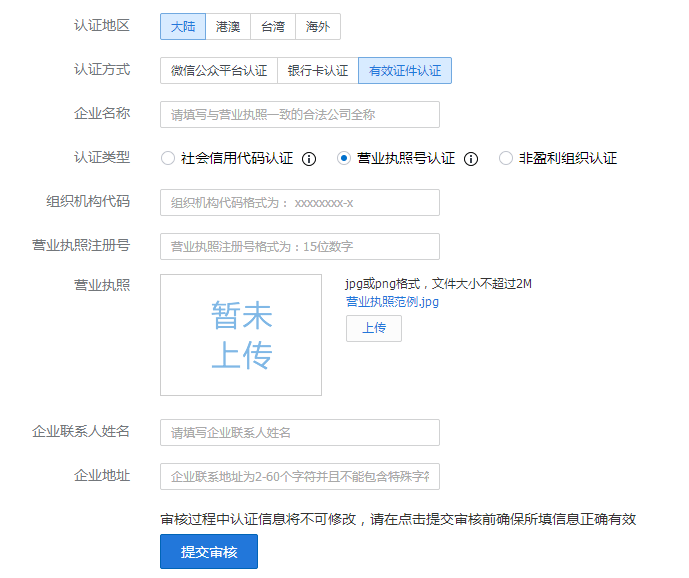Click info icon beside 营业执照号认证
The height and width of the screenshot is (578, 689).
click(471, 159)
